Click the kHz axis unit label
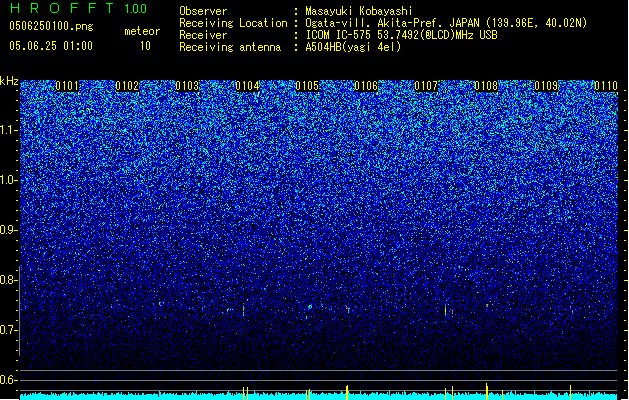Viewport: 629px width, 400px height. [x=9, y=81]
